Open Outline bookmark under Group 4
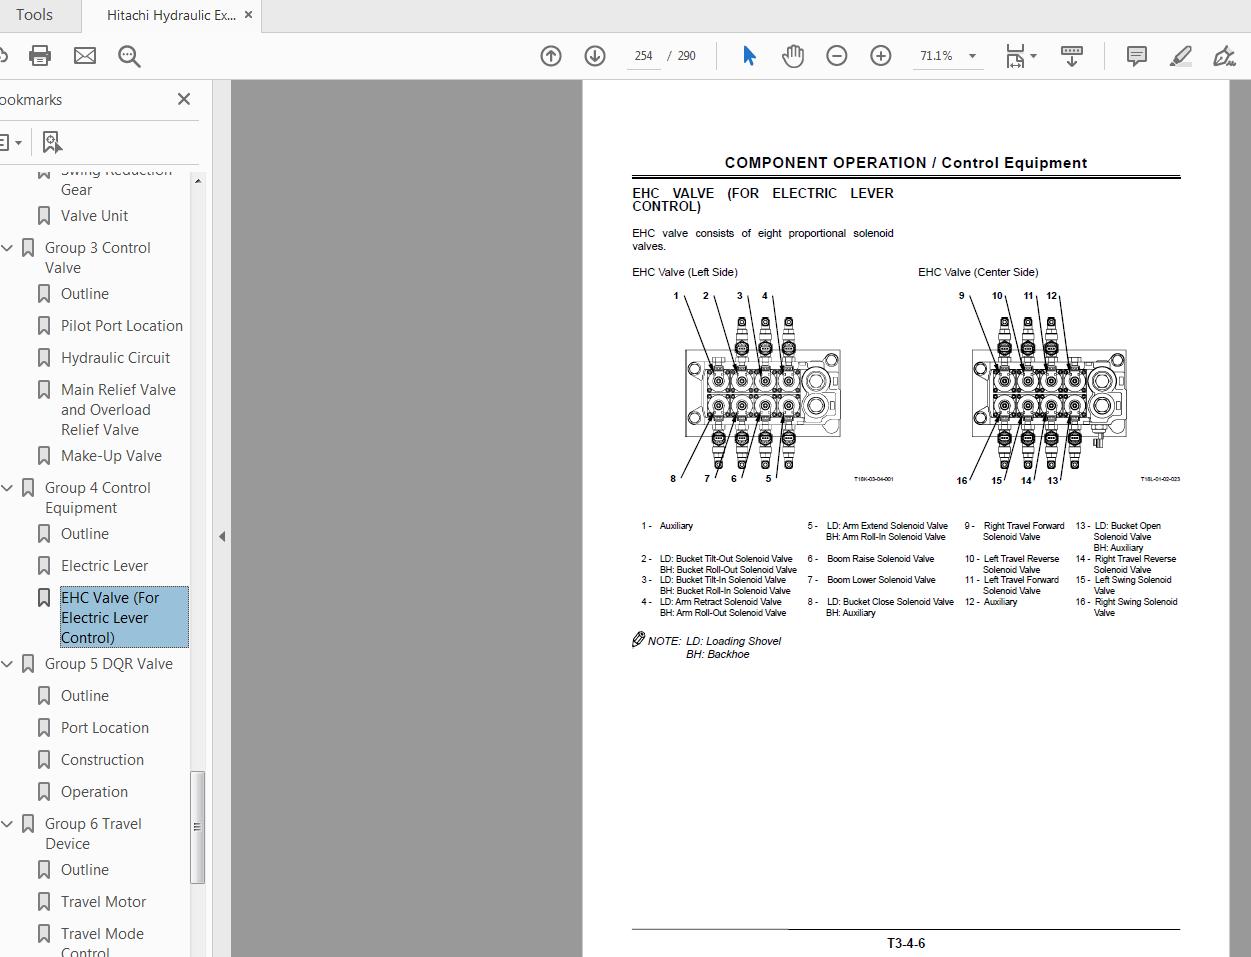This screenshot has width=1251, height=957. 85,534
